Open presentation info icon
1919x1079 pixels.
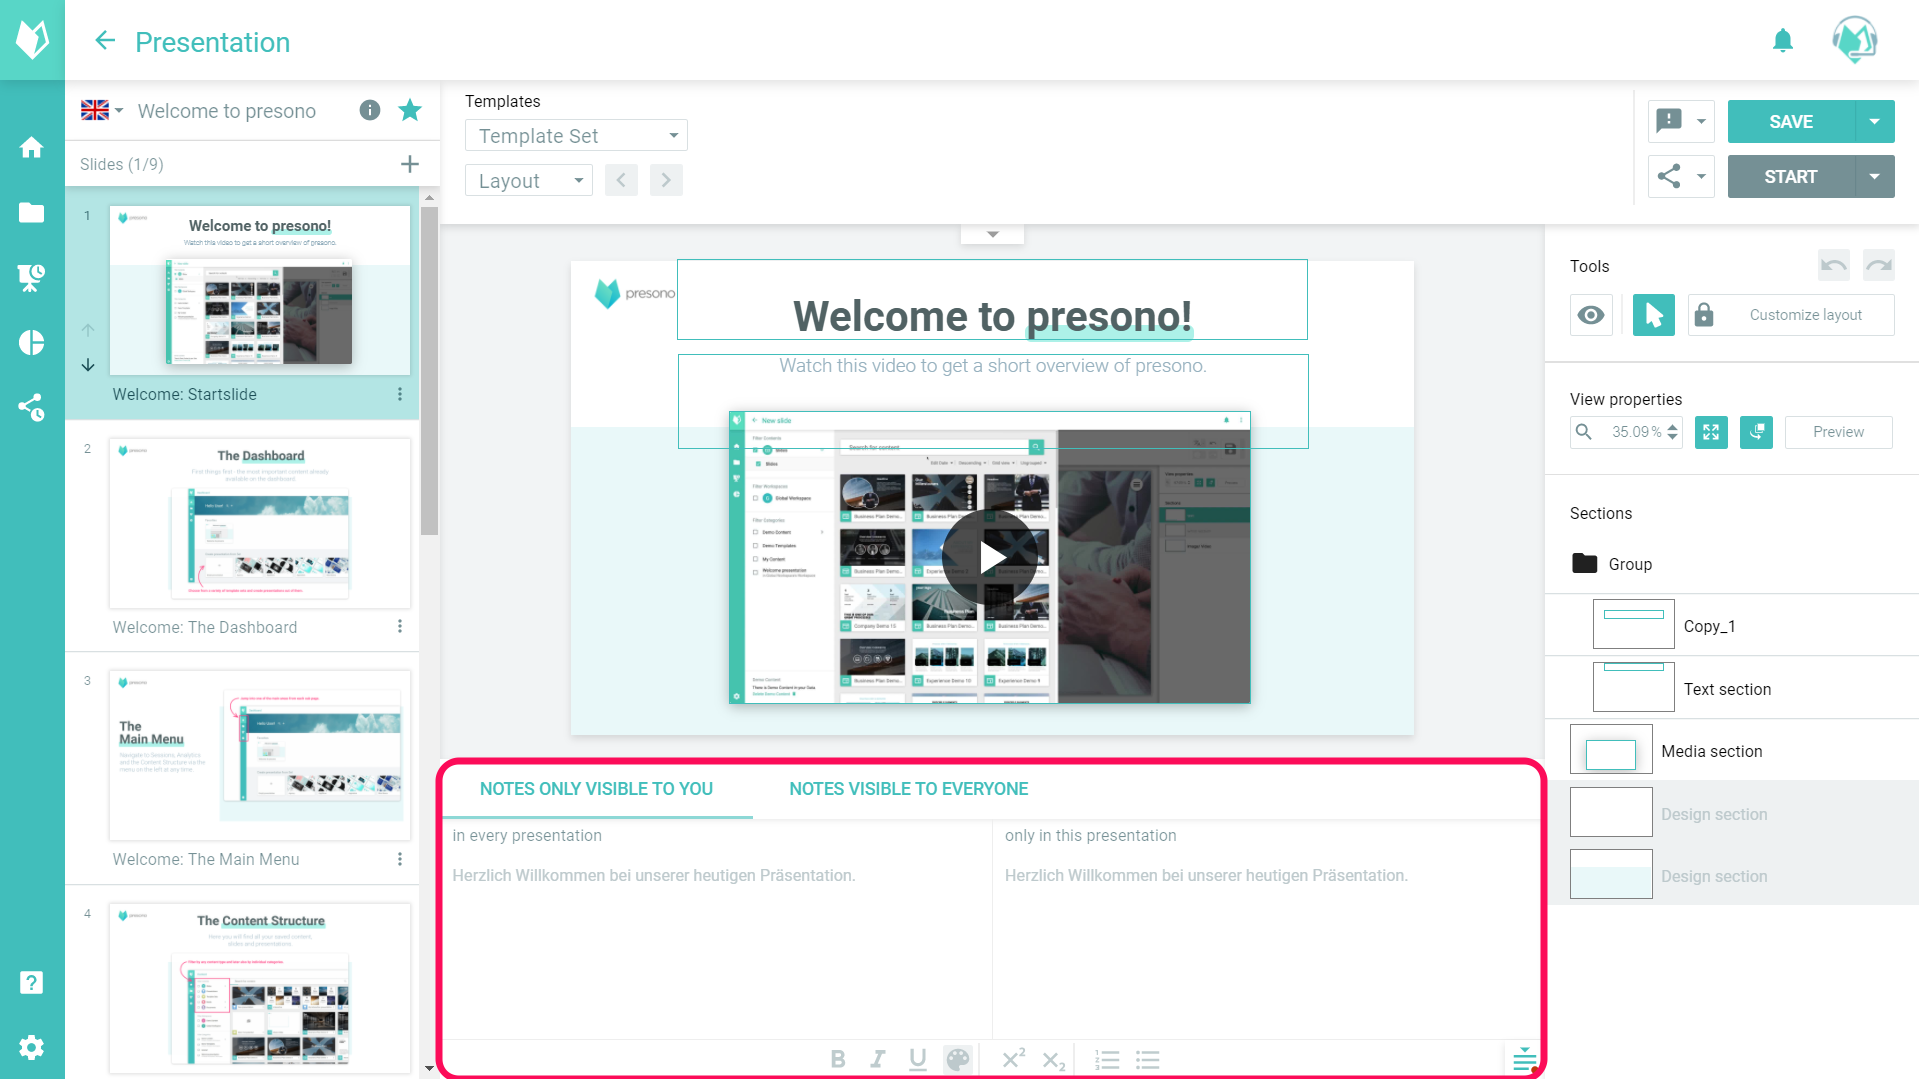tap(370, 110)
